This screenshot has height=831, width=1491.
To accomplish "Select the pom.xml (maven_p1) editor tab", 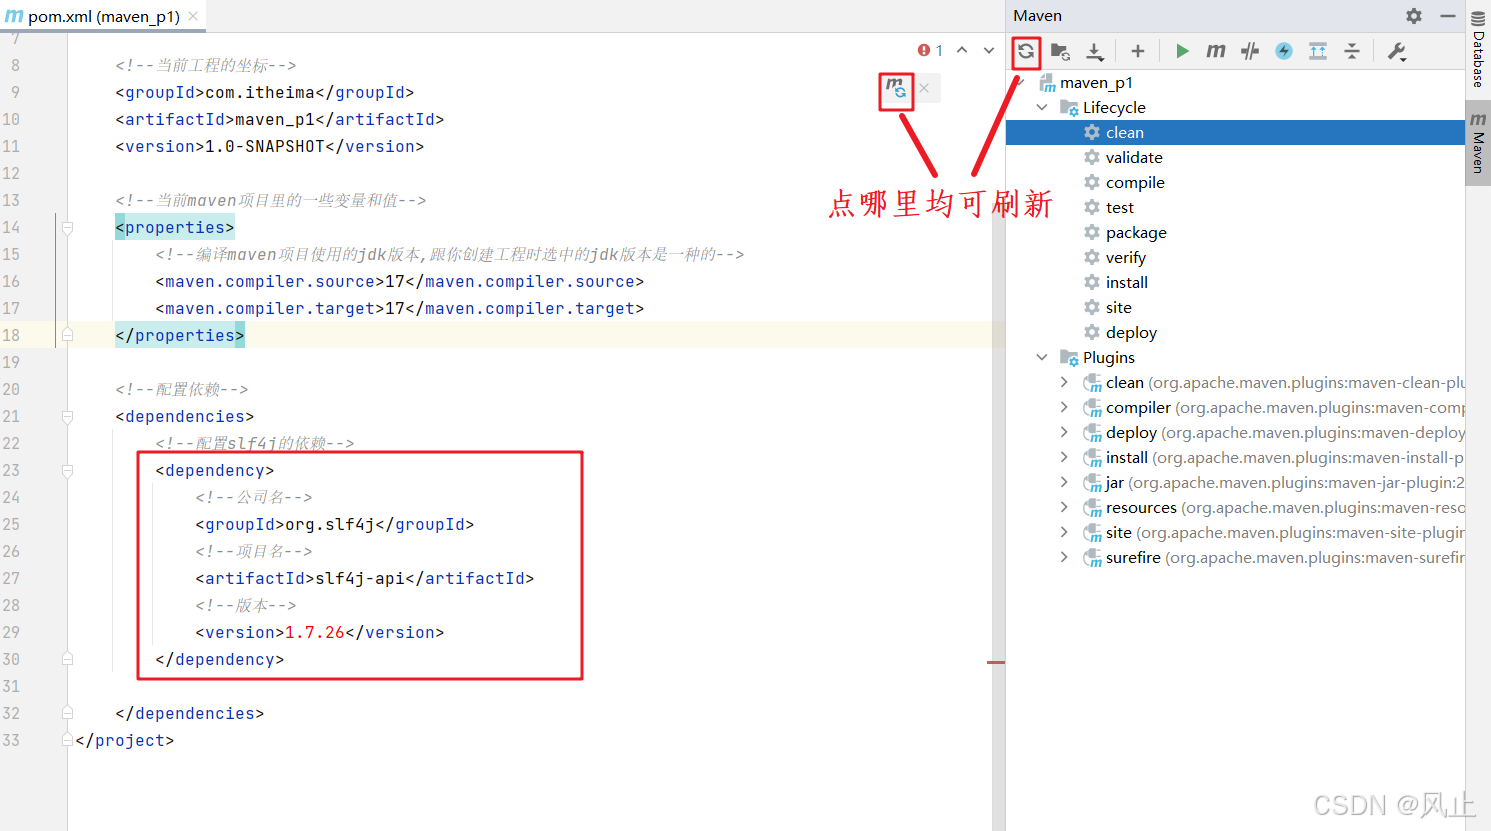I will point(102,16).
